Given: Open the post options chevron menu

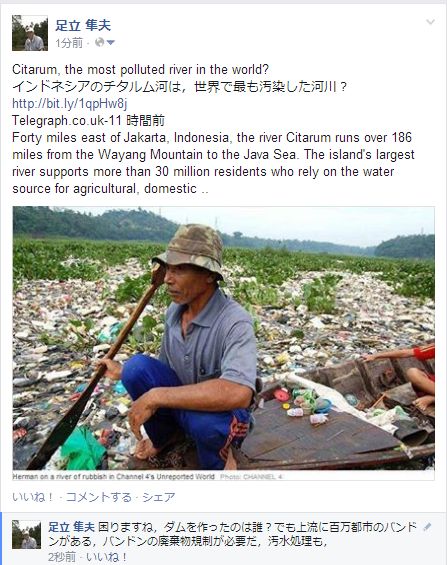Looking at the screenshot, I should click(430, 22).
